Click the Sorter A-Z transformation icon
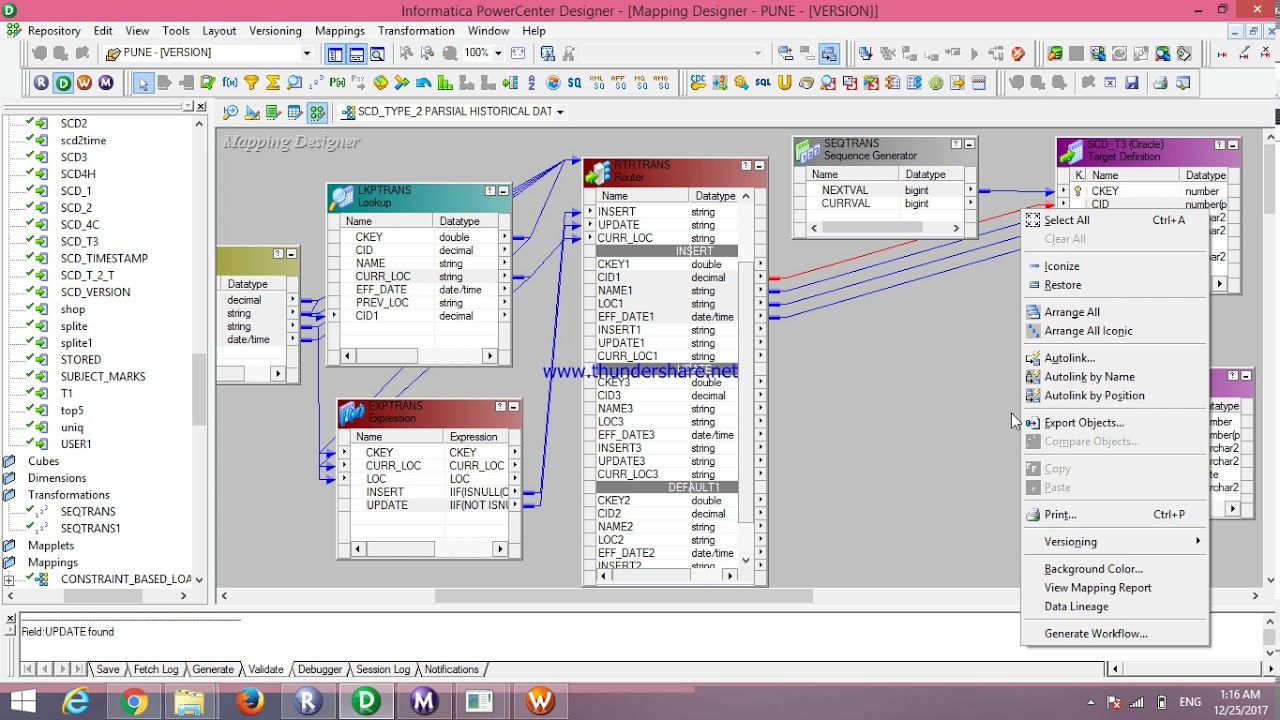The height and width of the screenshot is (720, 1280). (531, 83)
